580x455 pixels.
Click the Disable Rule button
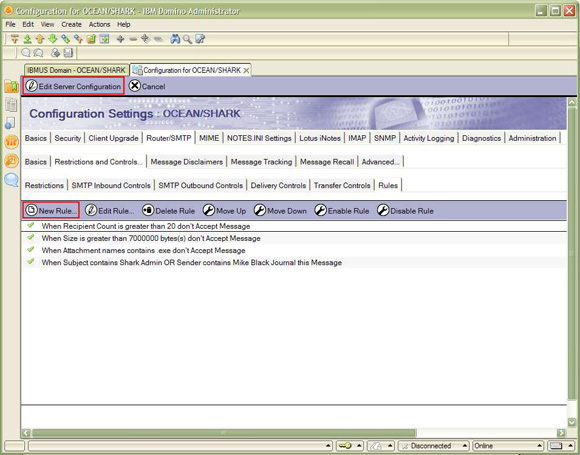pos(405,210)
